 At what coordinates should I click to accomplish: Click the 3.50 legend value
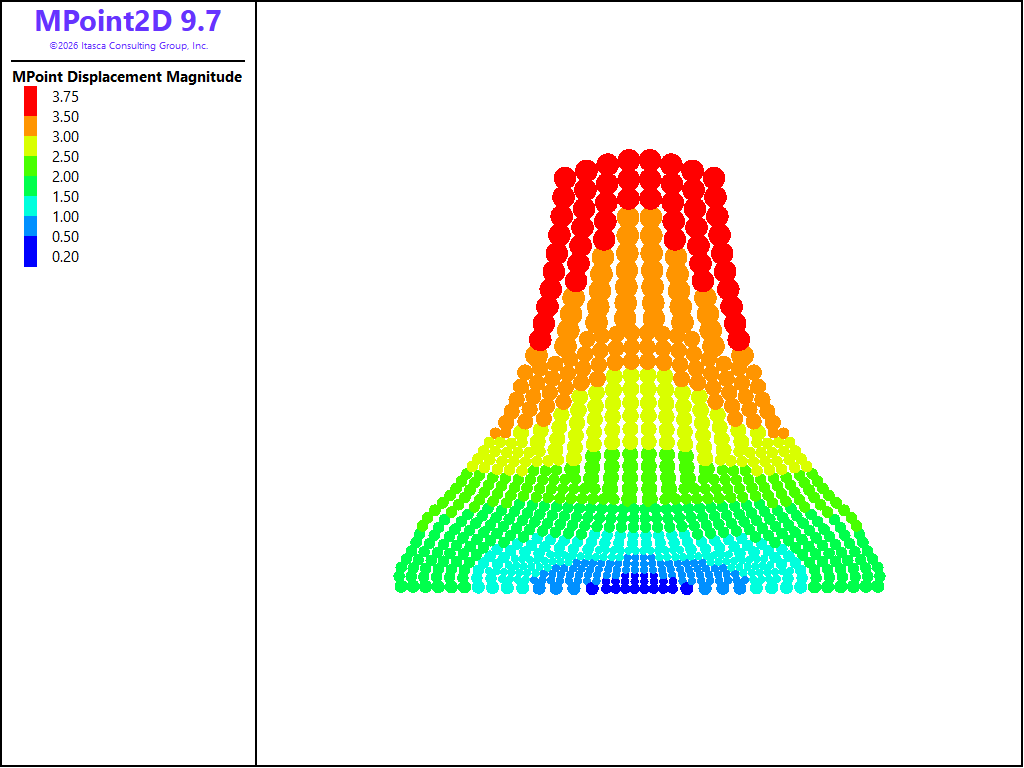pos(65,117)
